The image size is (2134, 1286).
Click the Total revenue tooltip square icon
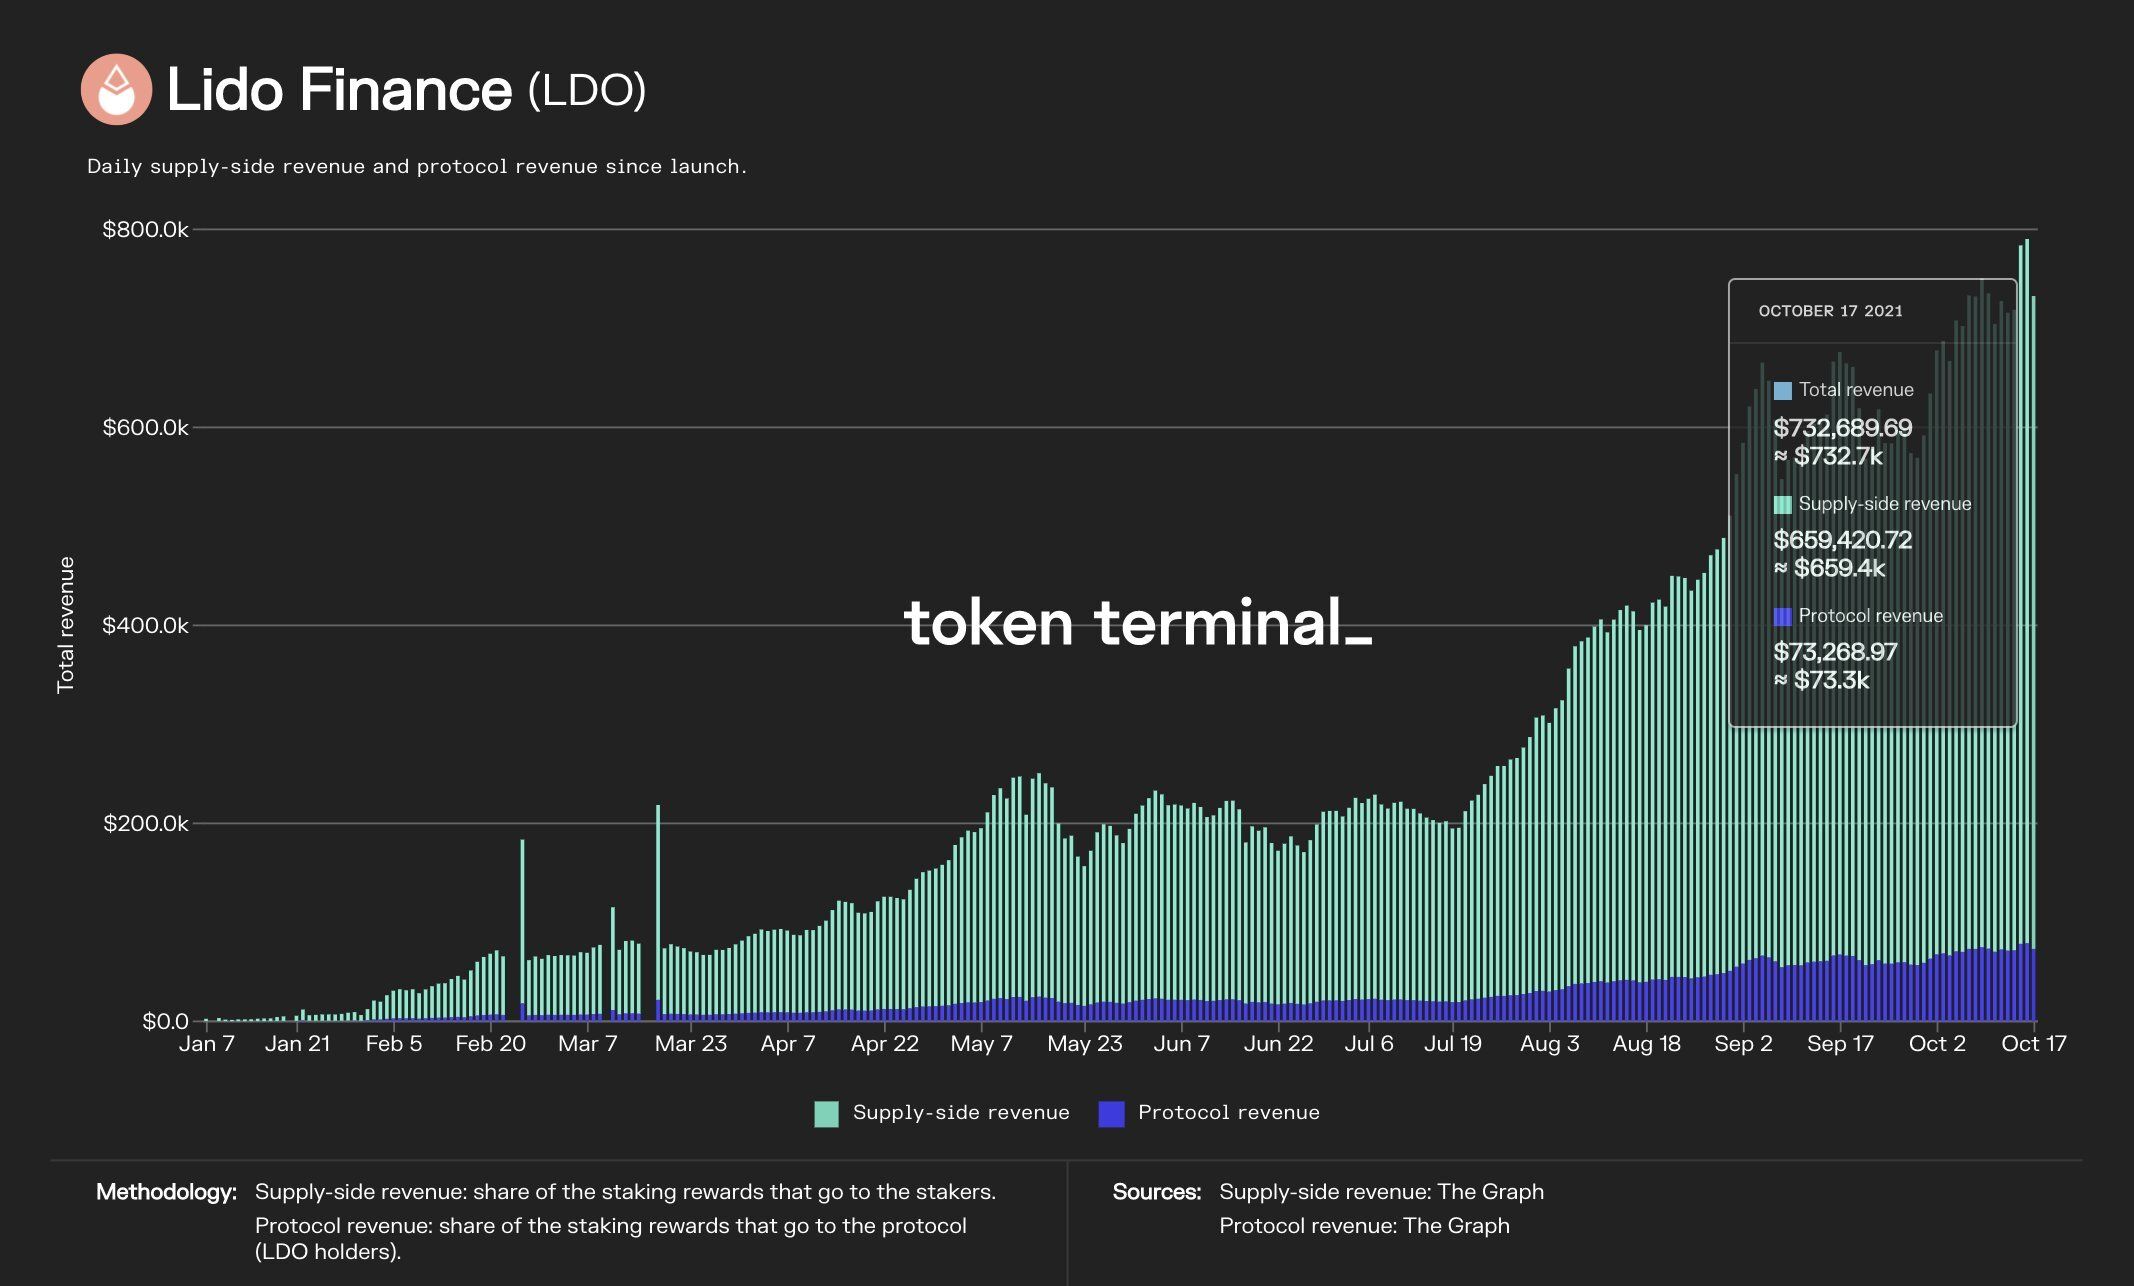1782,391
